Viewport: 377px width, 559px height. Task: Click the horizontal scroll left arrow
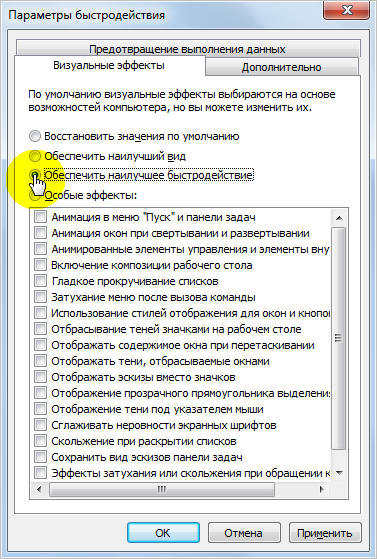[39, 489]
